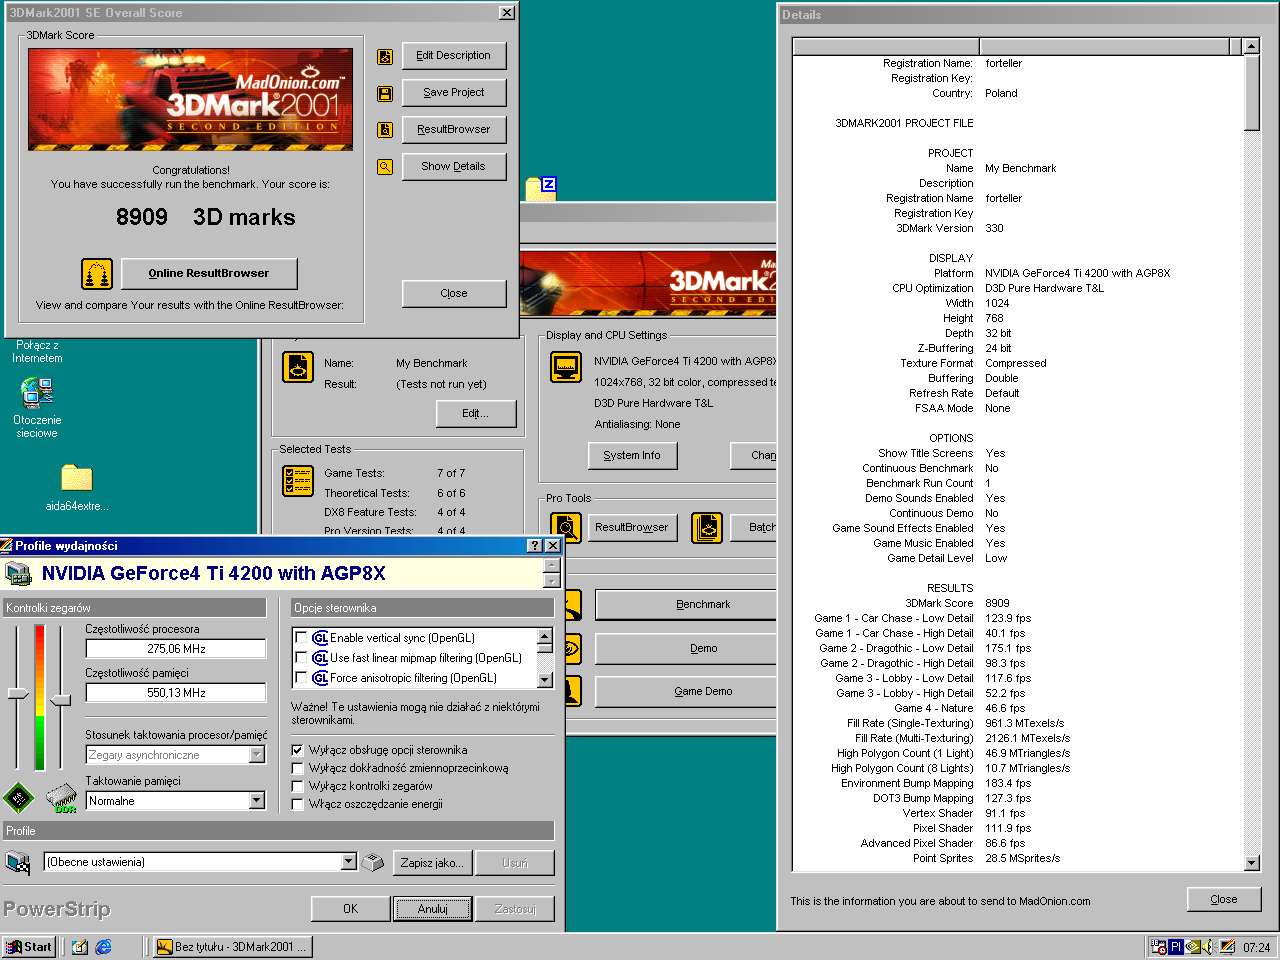Launch Internet Explorer from quick launch

click(x=103, y=947)
